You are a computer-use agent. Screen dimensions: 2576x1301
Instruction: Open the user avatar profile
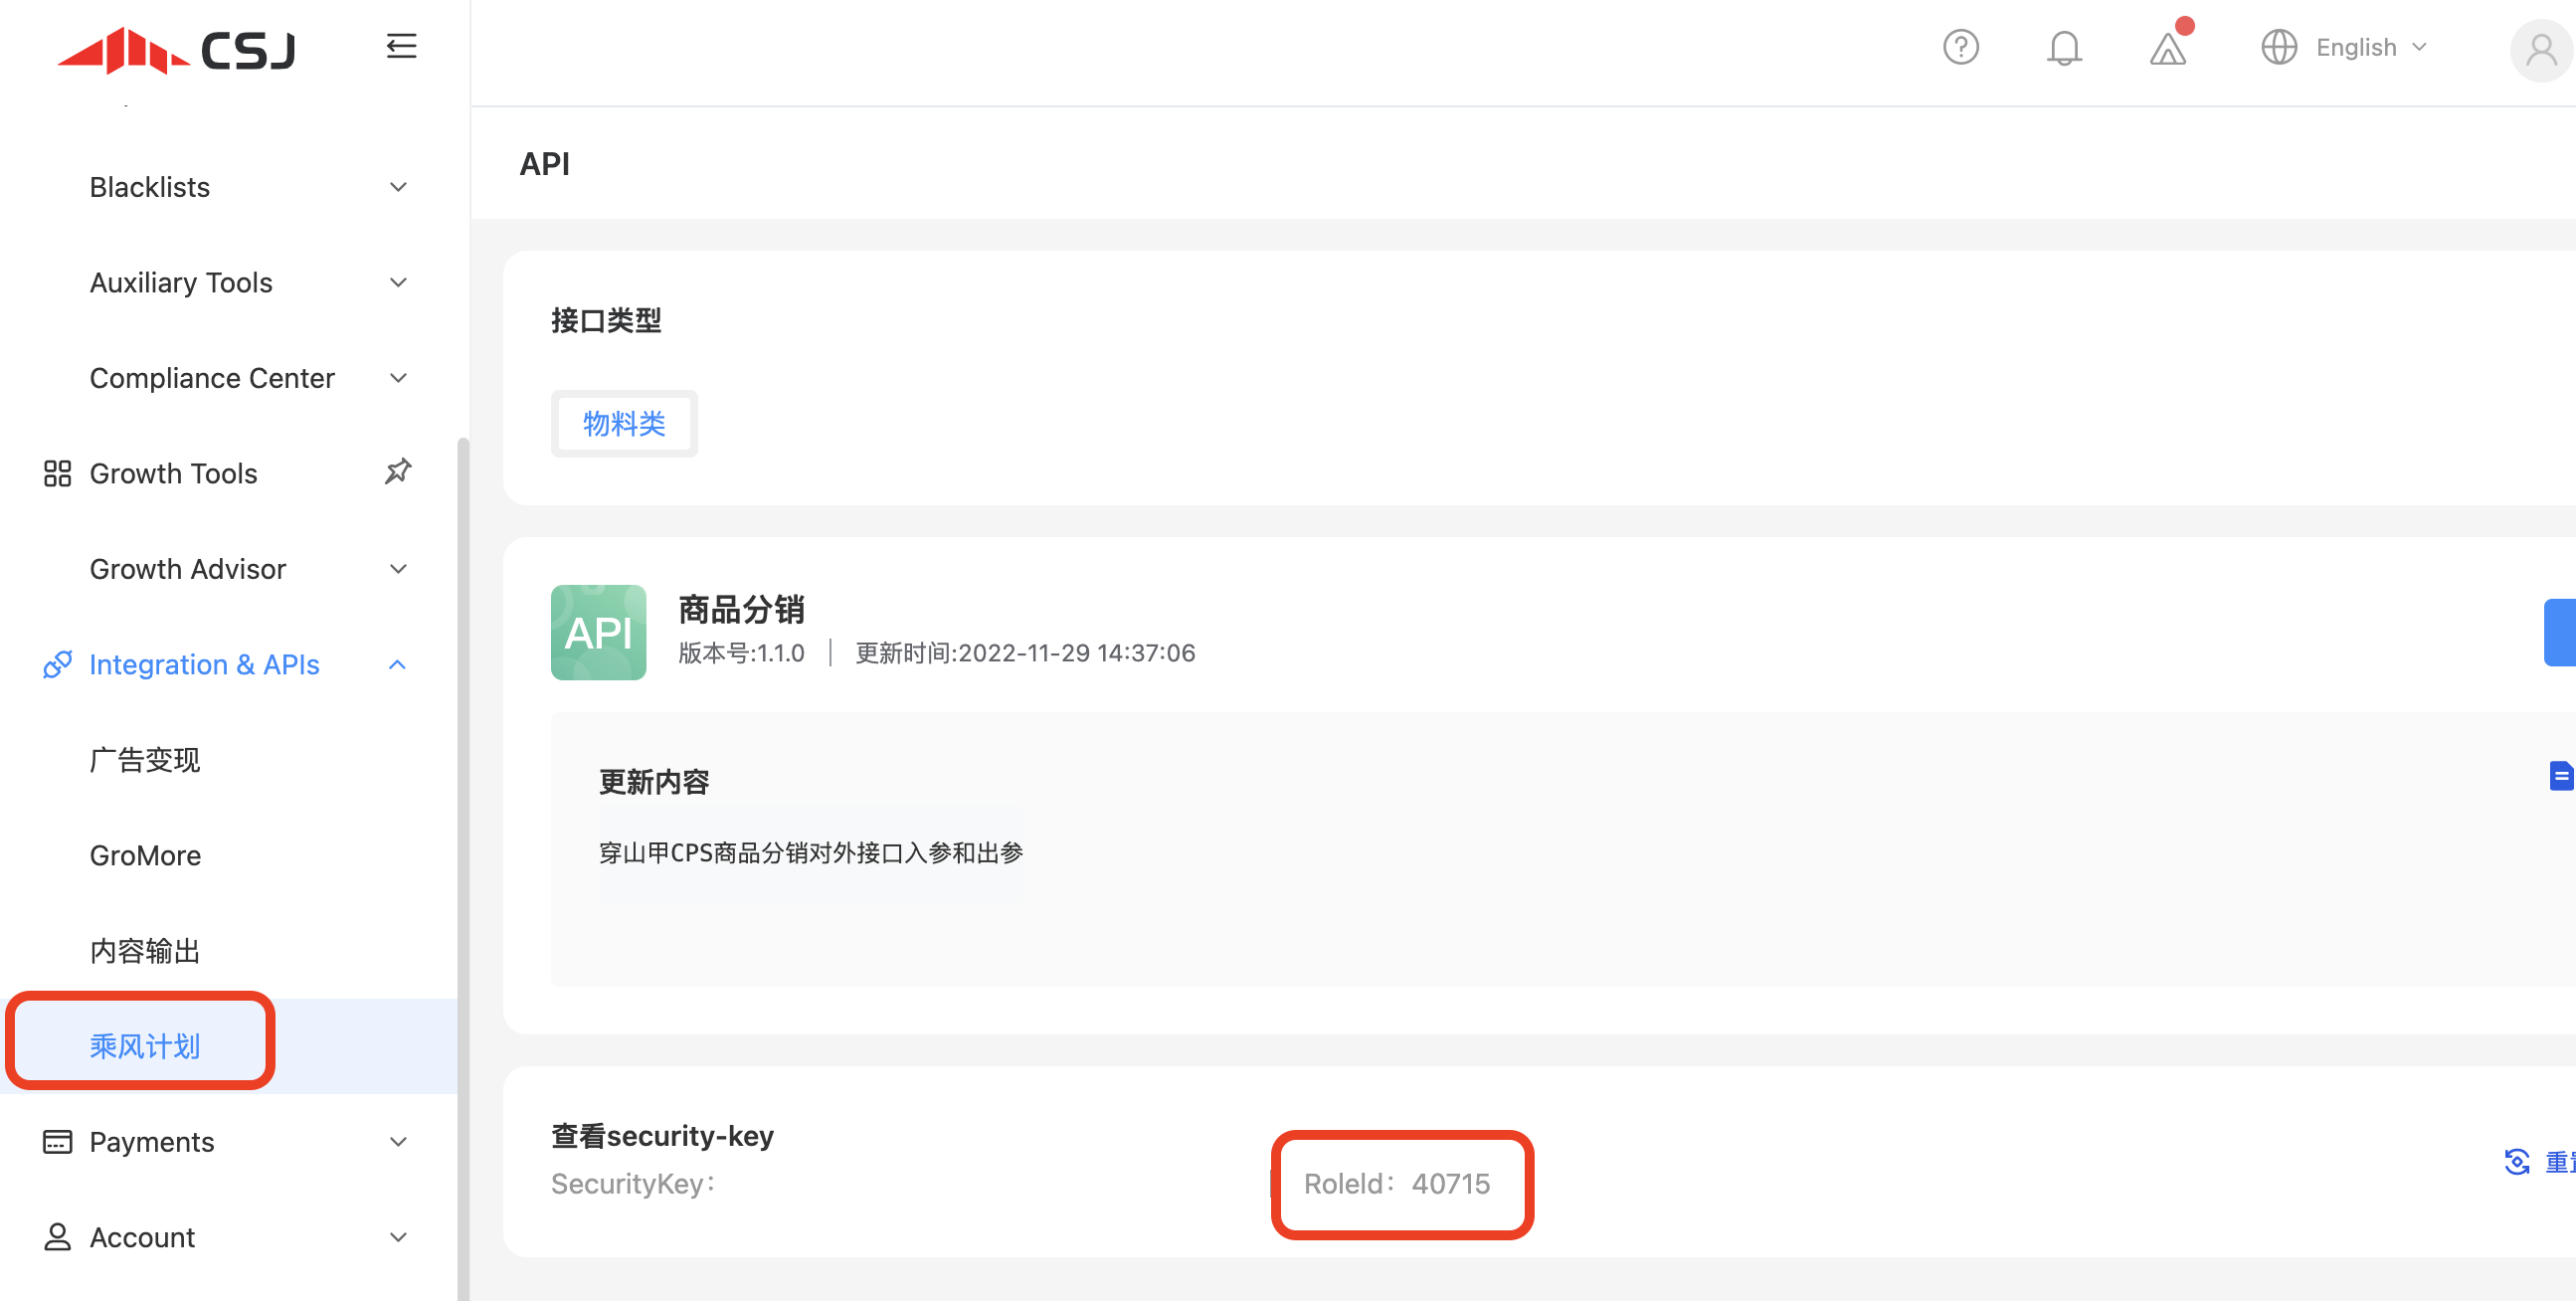[x=2541, y=49]
